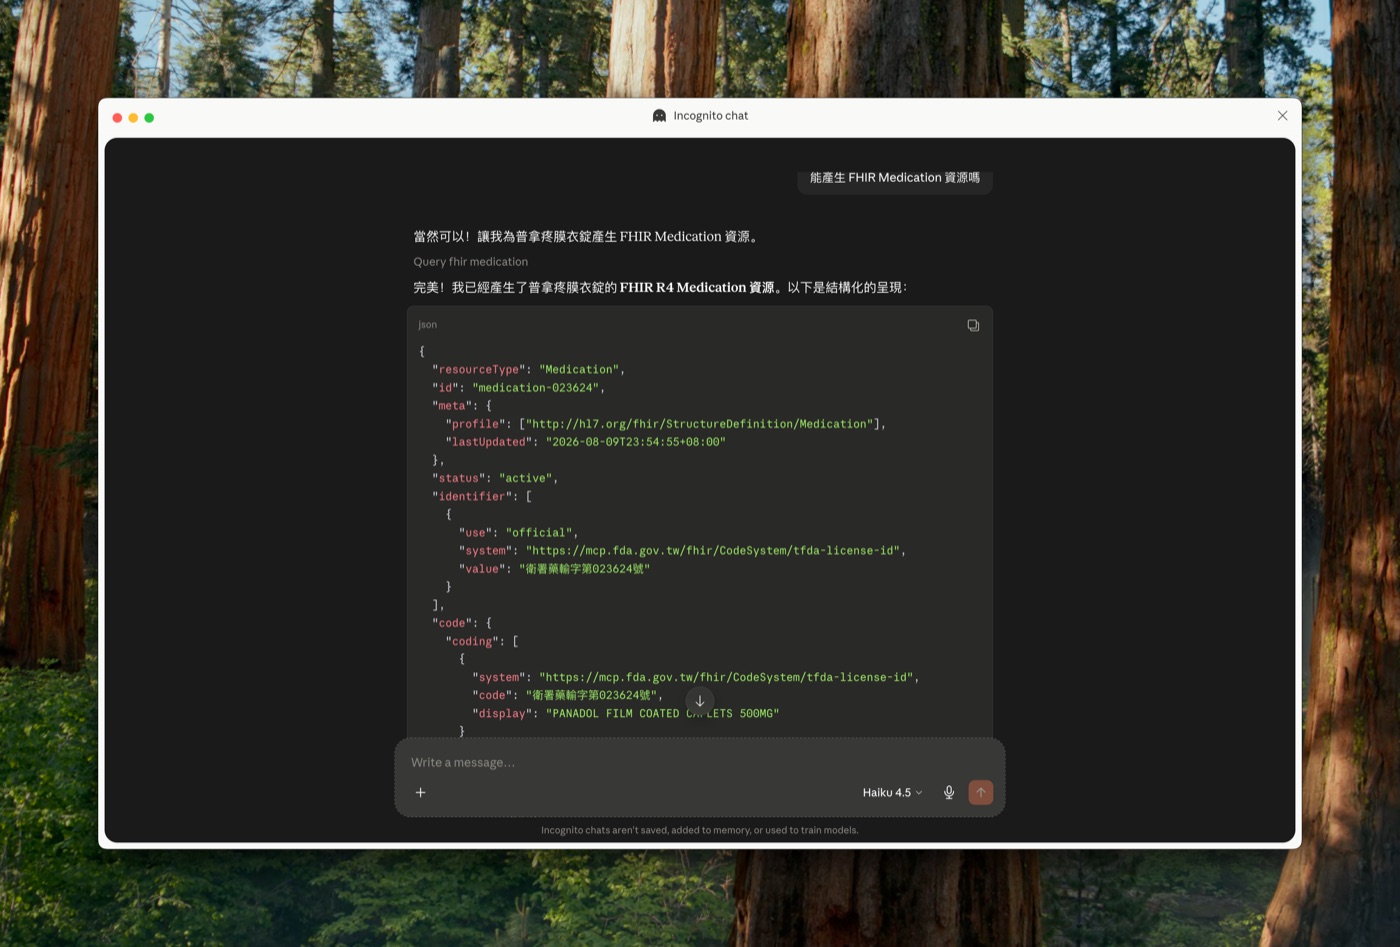
Task: Click the "resourceType" key
Action: (479, 370)
